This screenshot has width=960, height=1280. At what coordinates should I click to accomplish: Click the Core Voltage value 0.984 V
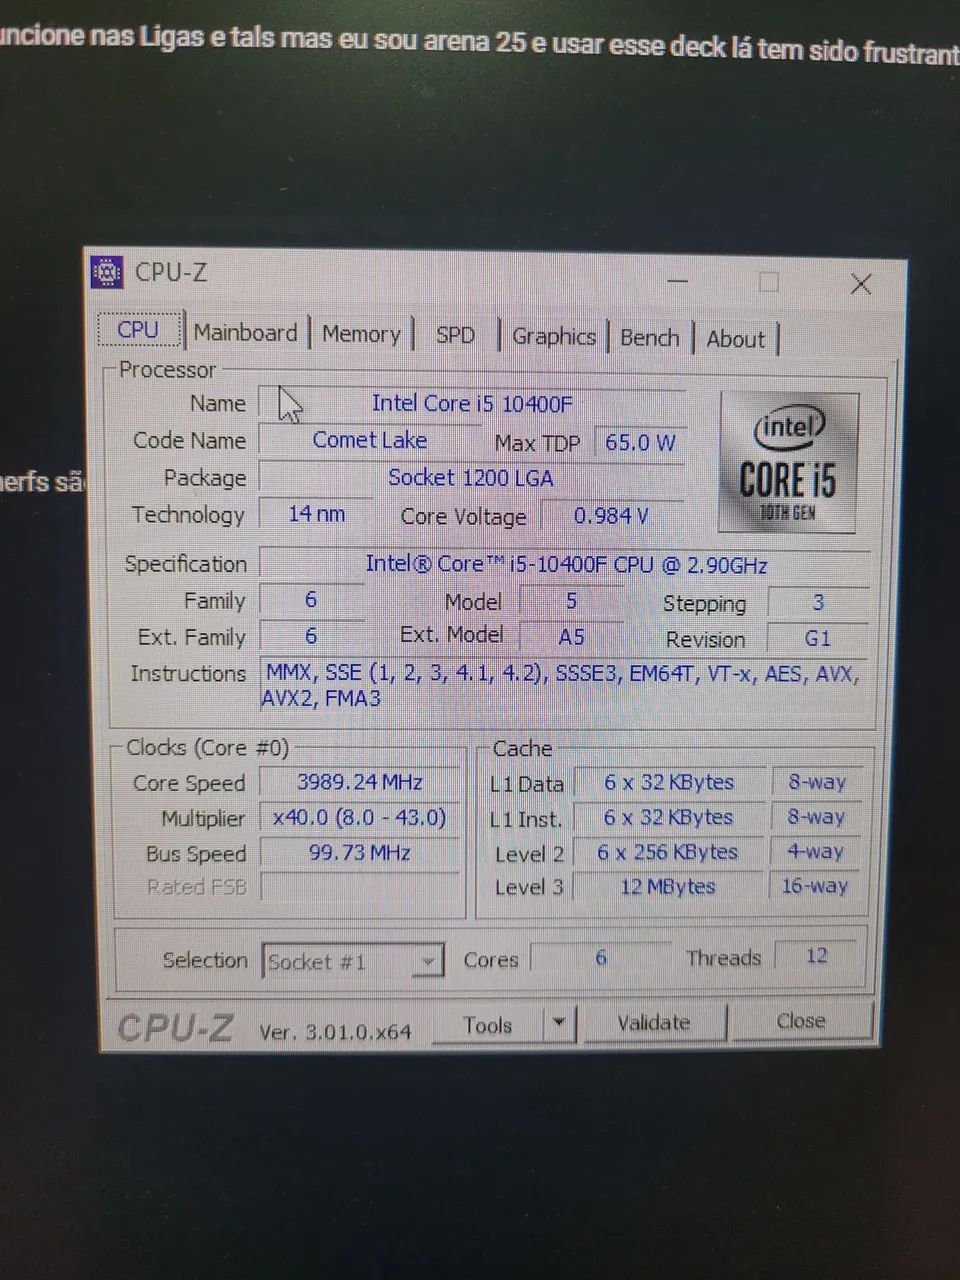click(x=611, y=516)
